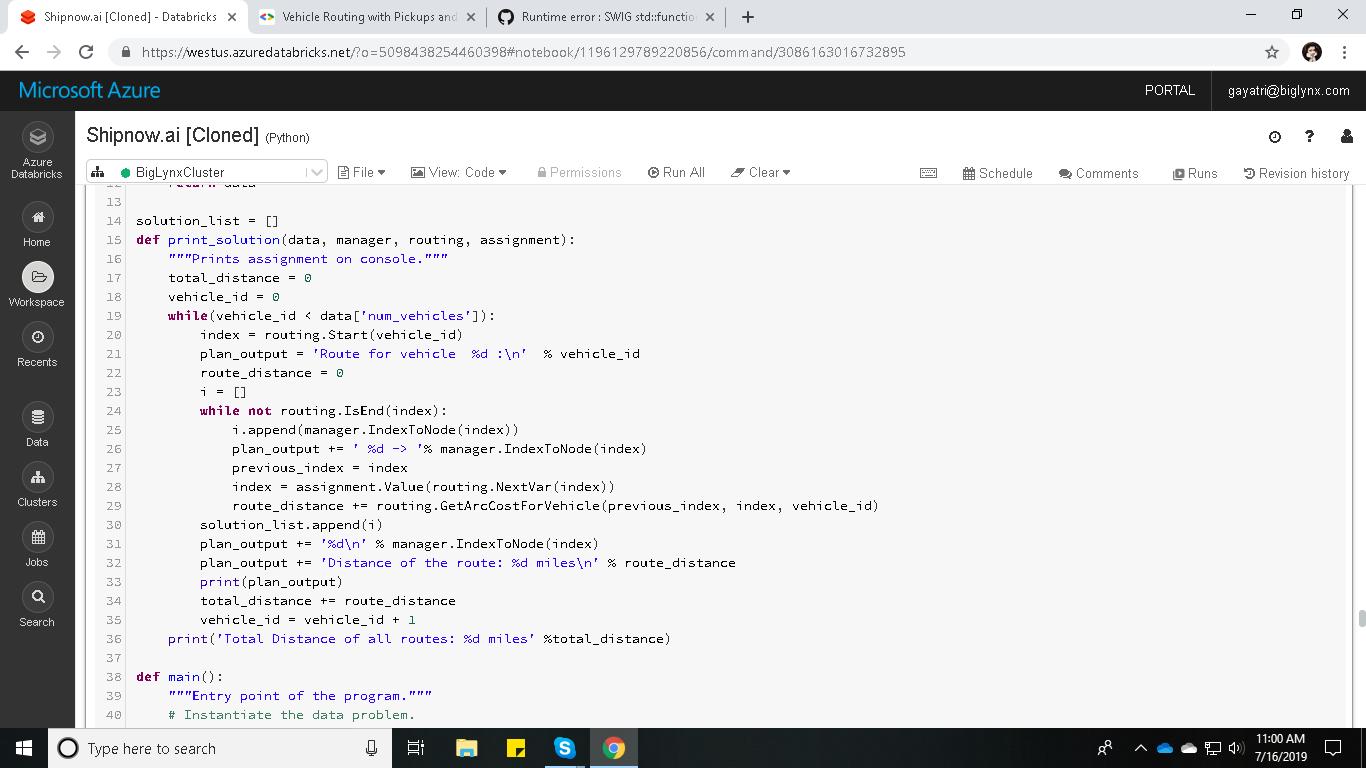
Task: Open the Schedule panel
Action: tap(997, 172)
